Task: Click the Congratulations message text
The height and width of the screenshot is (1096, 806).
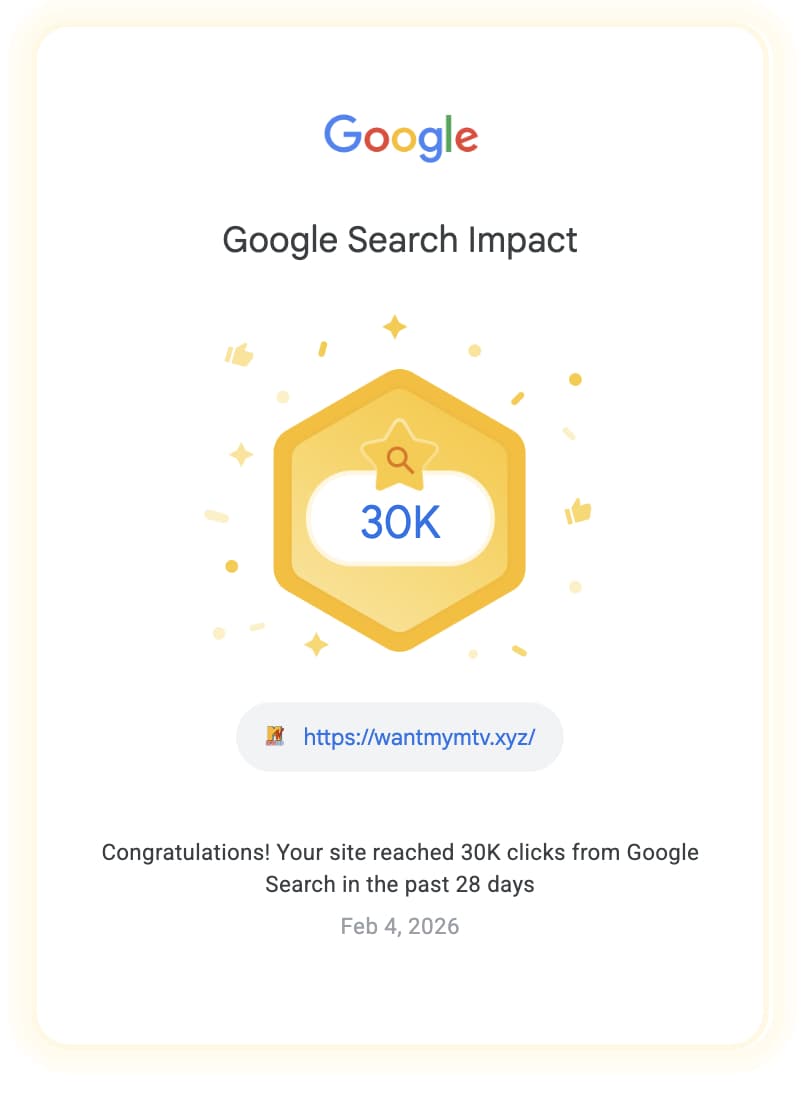Action: pos(400,869)
